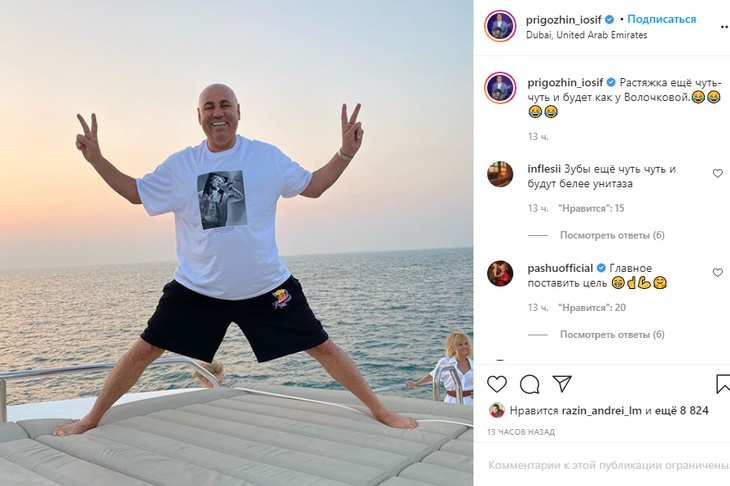Expand replies under the inflesii comment
The height and width of the screenshot is (486, 730).
pos(612,235)
